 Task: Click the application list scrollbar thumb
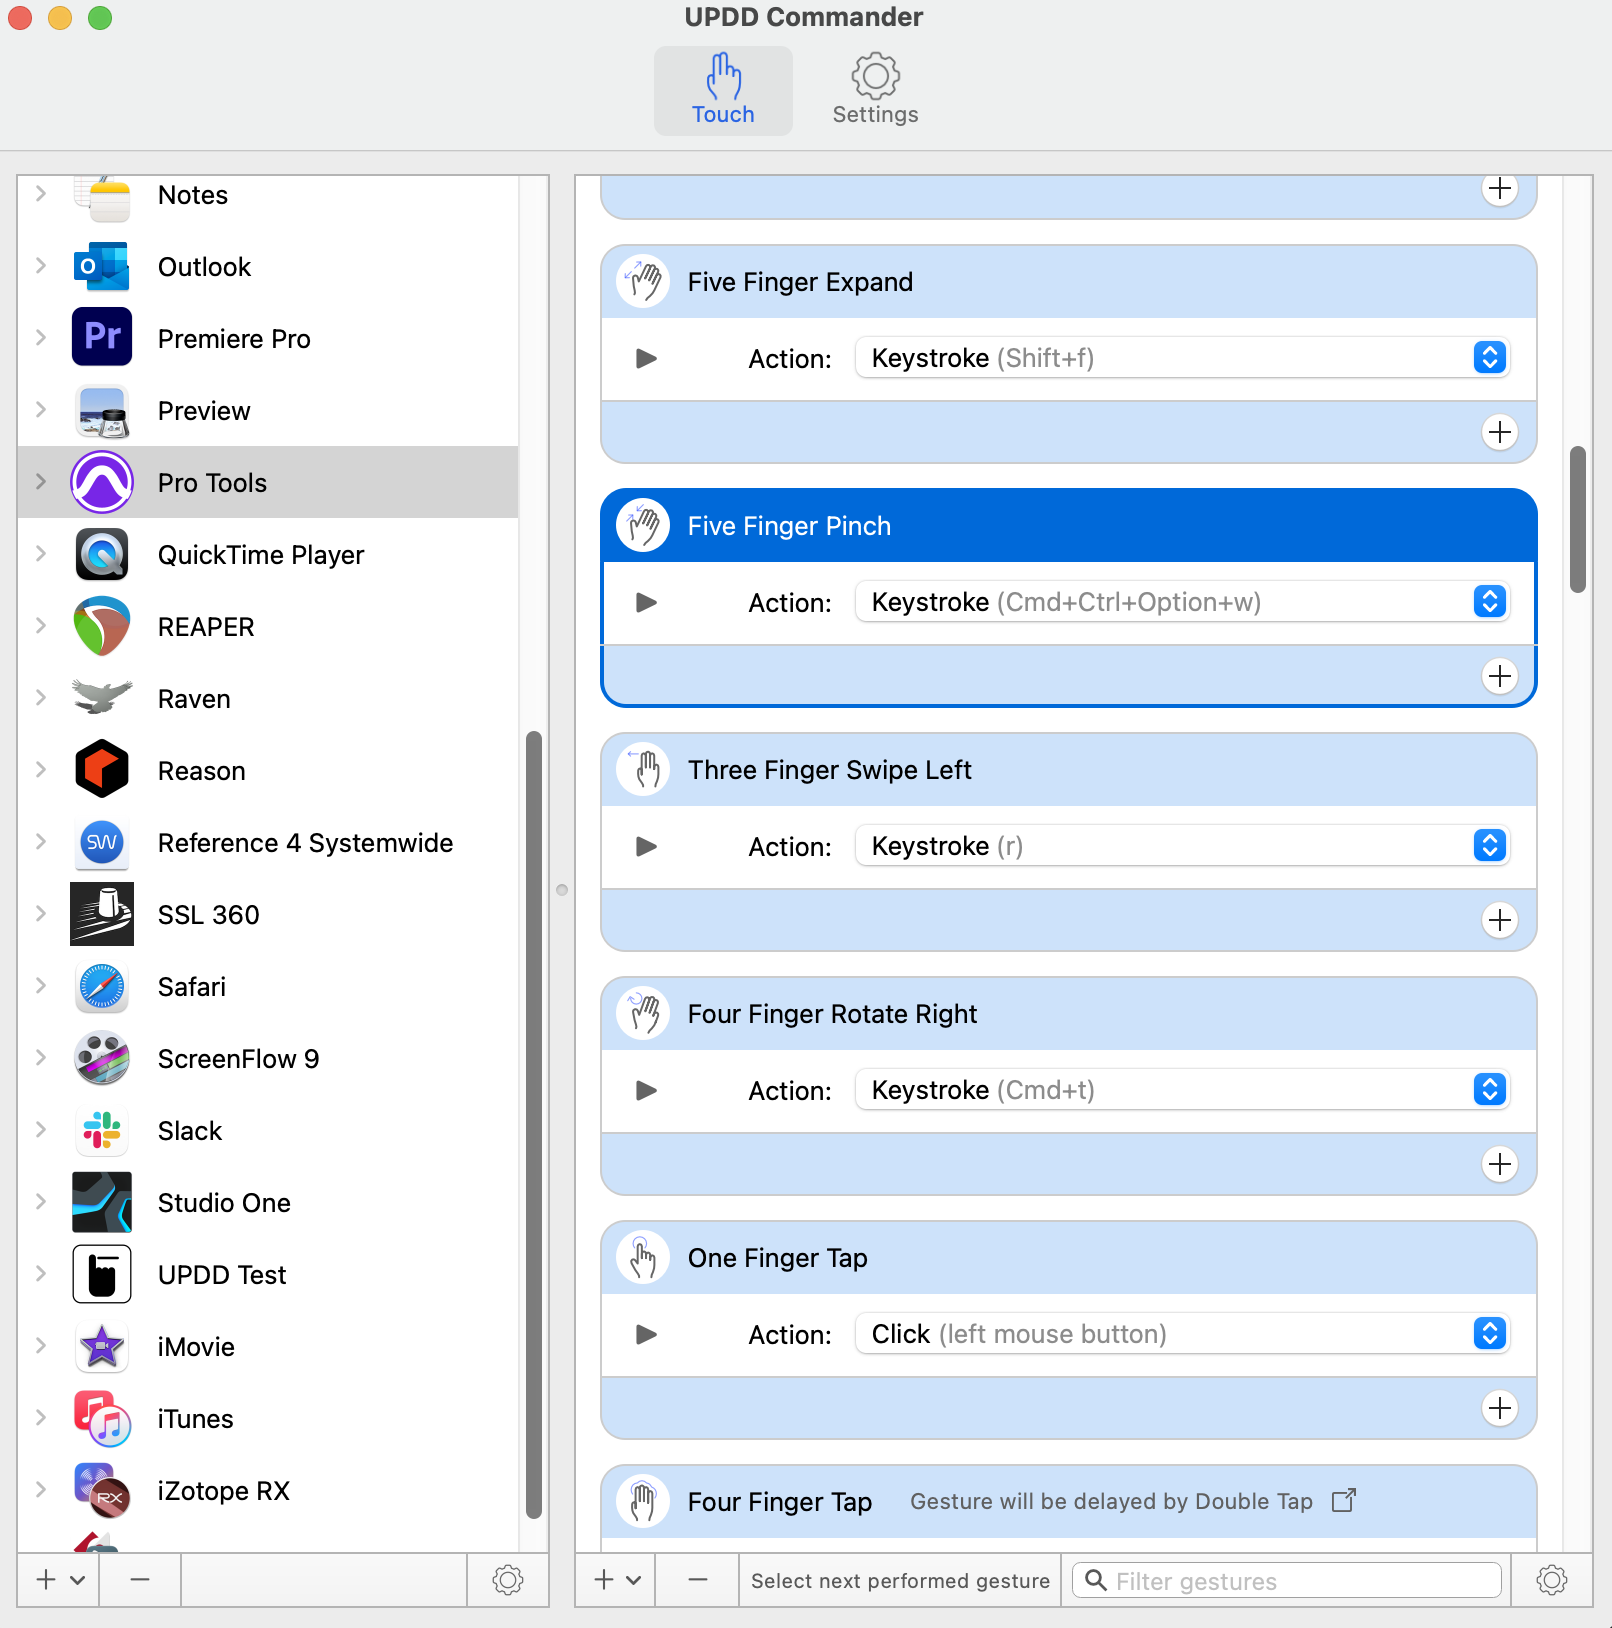(x=534, y=1125)
